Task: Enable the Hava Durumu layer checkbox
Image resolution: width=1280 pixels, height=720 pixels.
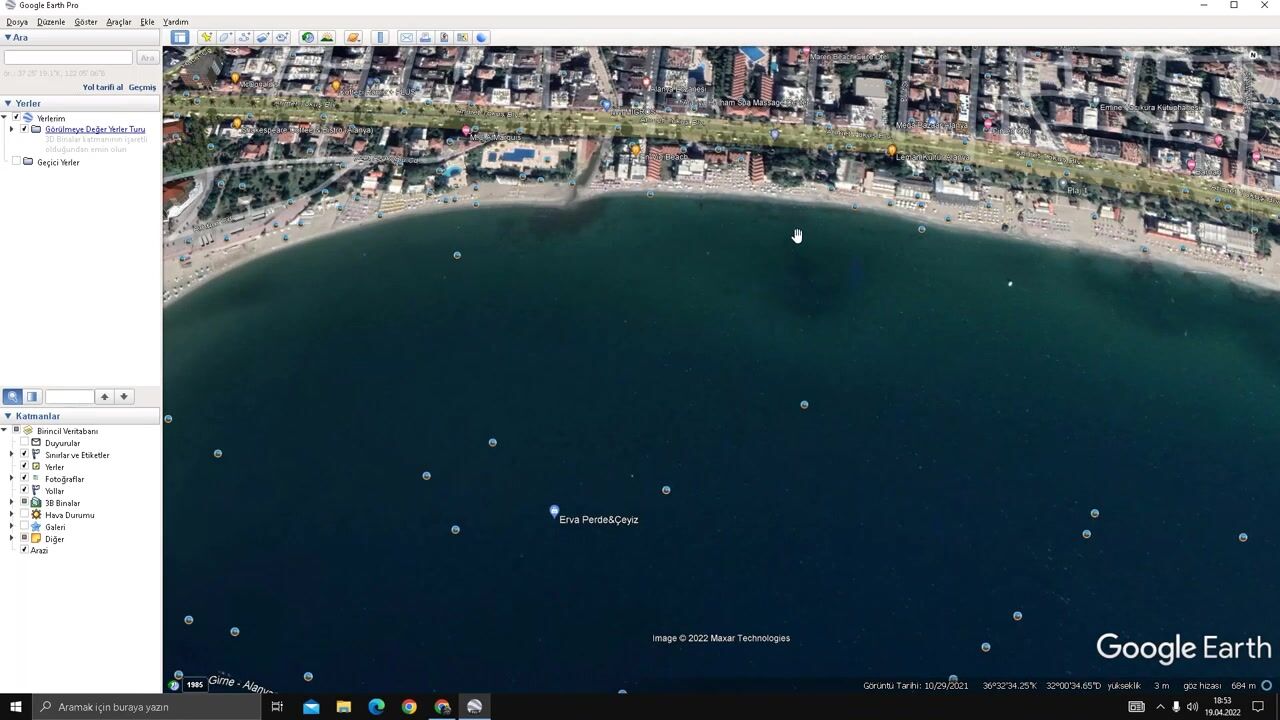Action: (24, 515)
